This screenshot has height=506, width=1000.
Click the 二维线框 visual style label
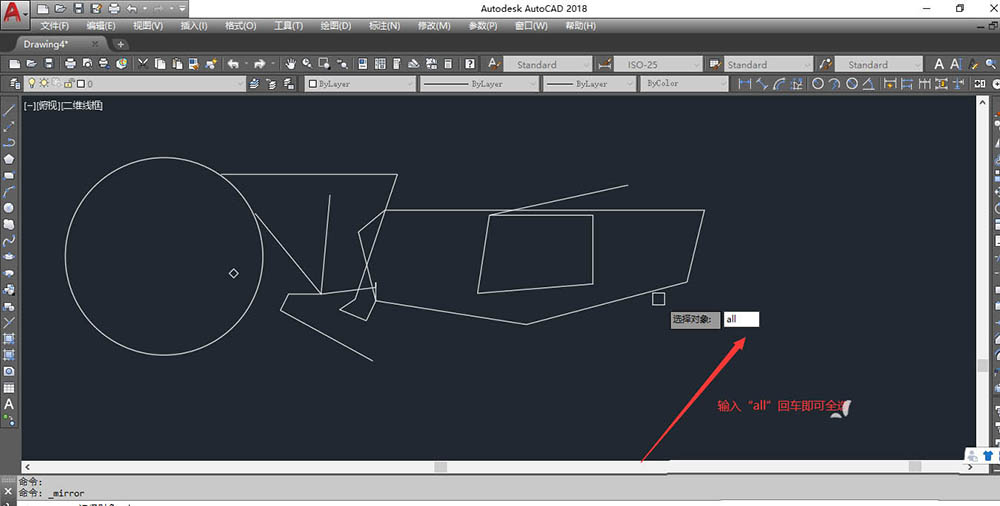click(82, 106)
